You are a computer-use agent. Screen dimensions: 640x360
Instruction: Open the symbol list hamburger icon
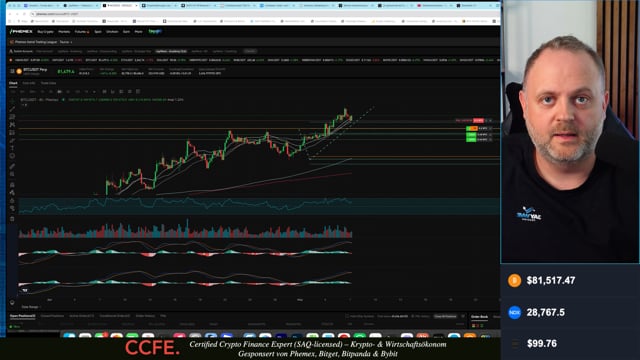(x=12, y=71)
